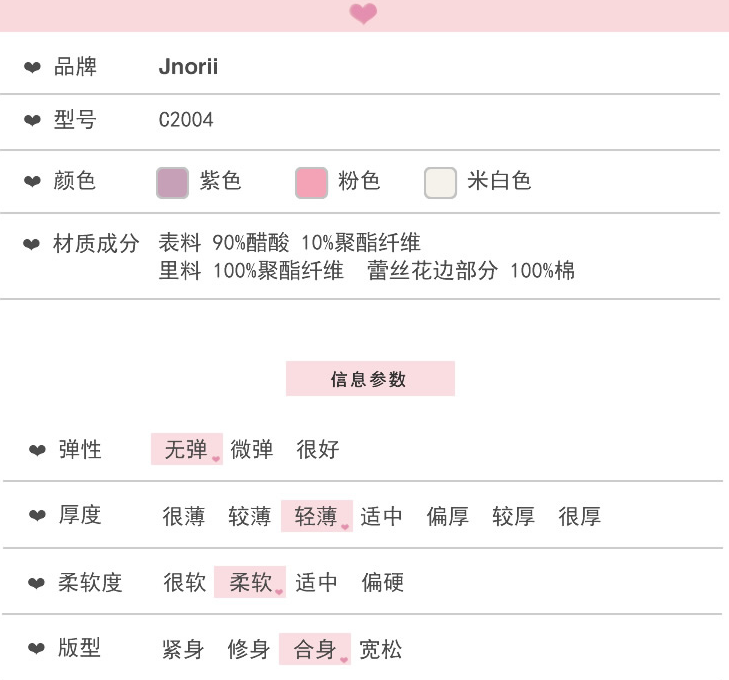Select the purple 紫色 color swatch
This screenshot has height=680, width=729.
[173, 182]
